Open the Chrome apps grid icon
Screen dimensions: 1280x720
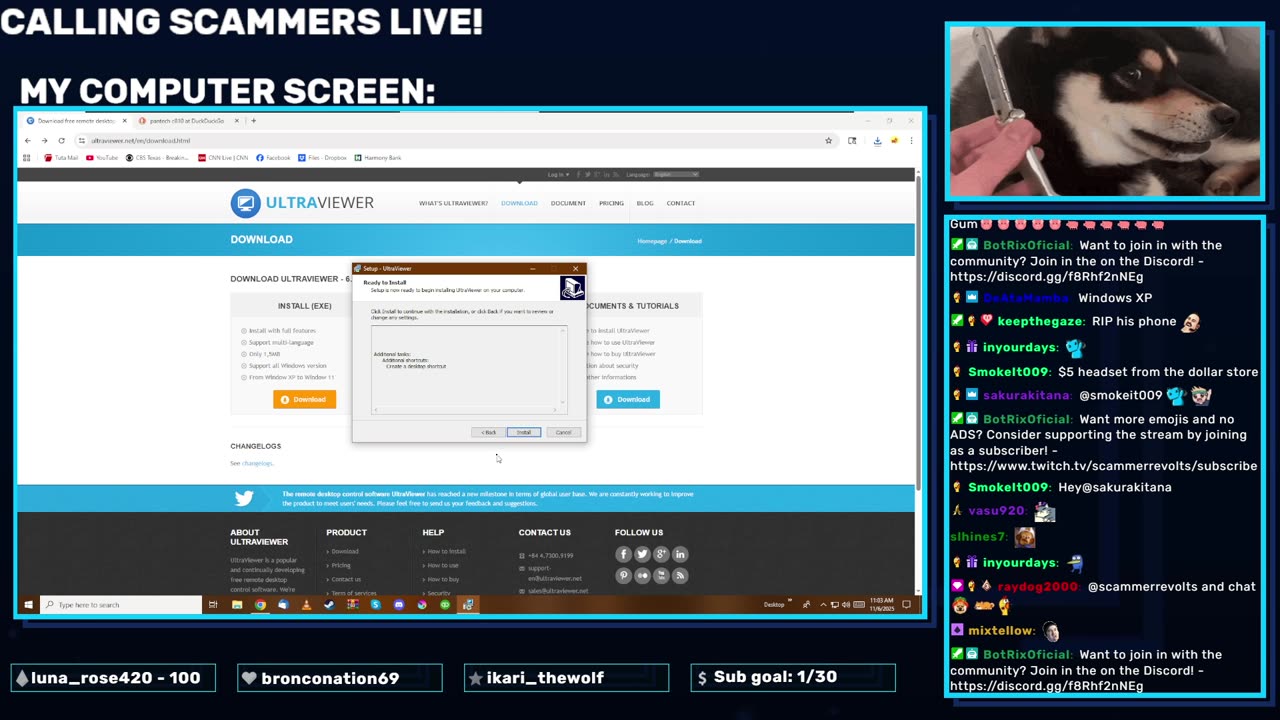tap(26, 157)
